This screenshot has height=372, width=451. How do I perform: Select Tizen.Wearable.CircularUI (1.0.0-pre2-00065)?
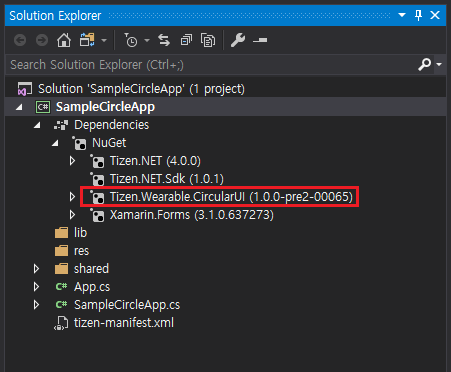(231, 197)
